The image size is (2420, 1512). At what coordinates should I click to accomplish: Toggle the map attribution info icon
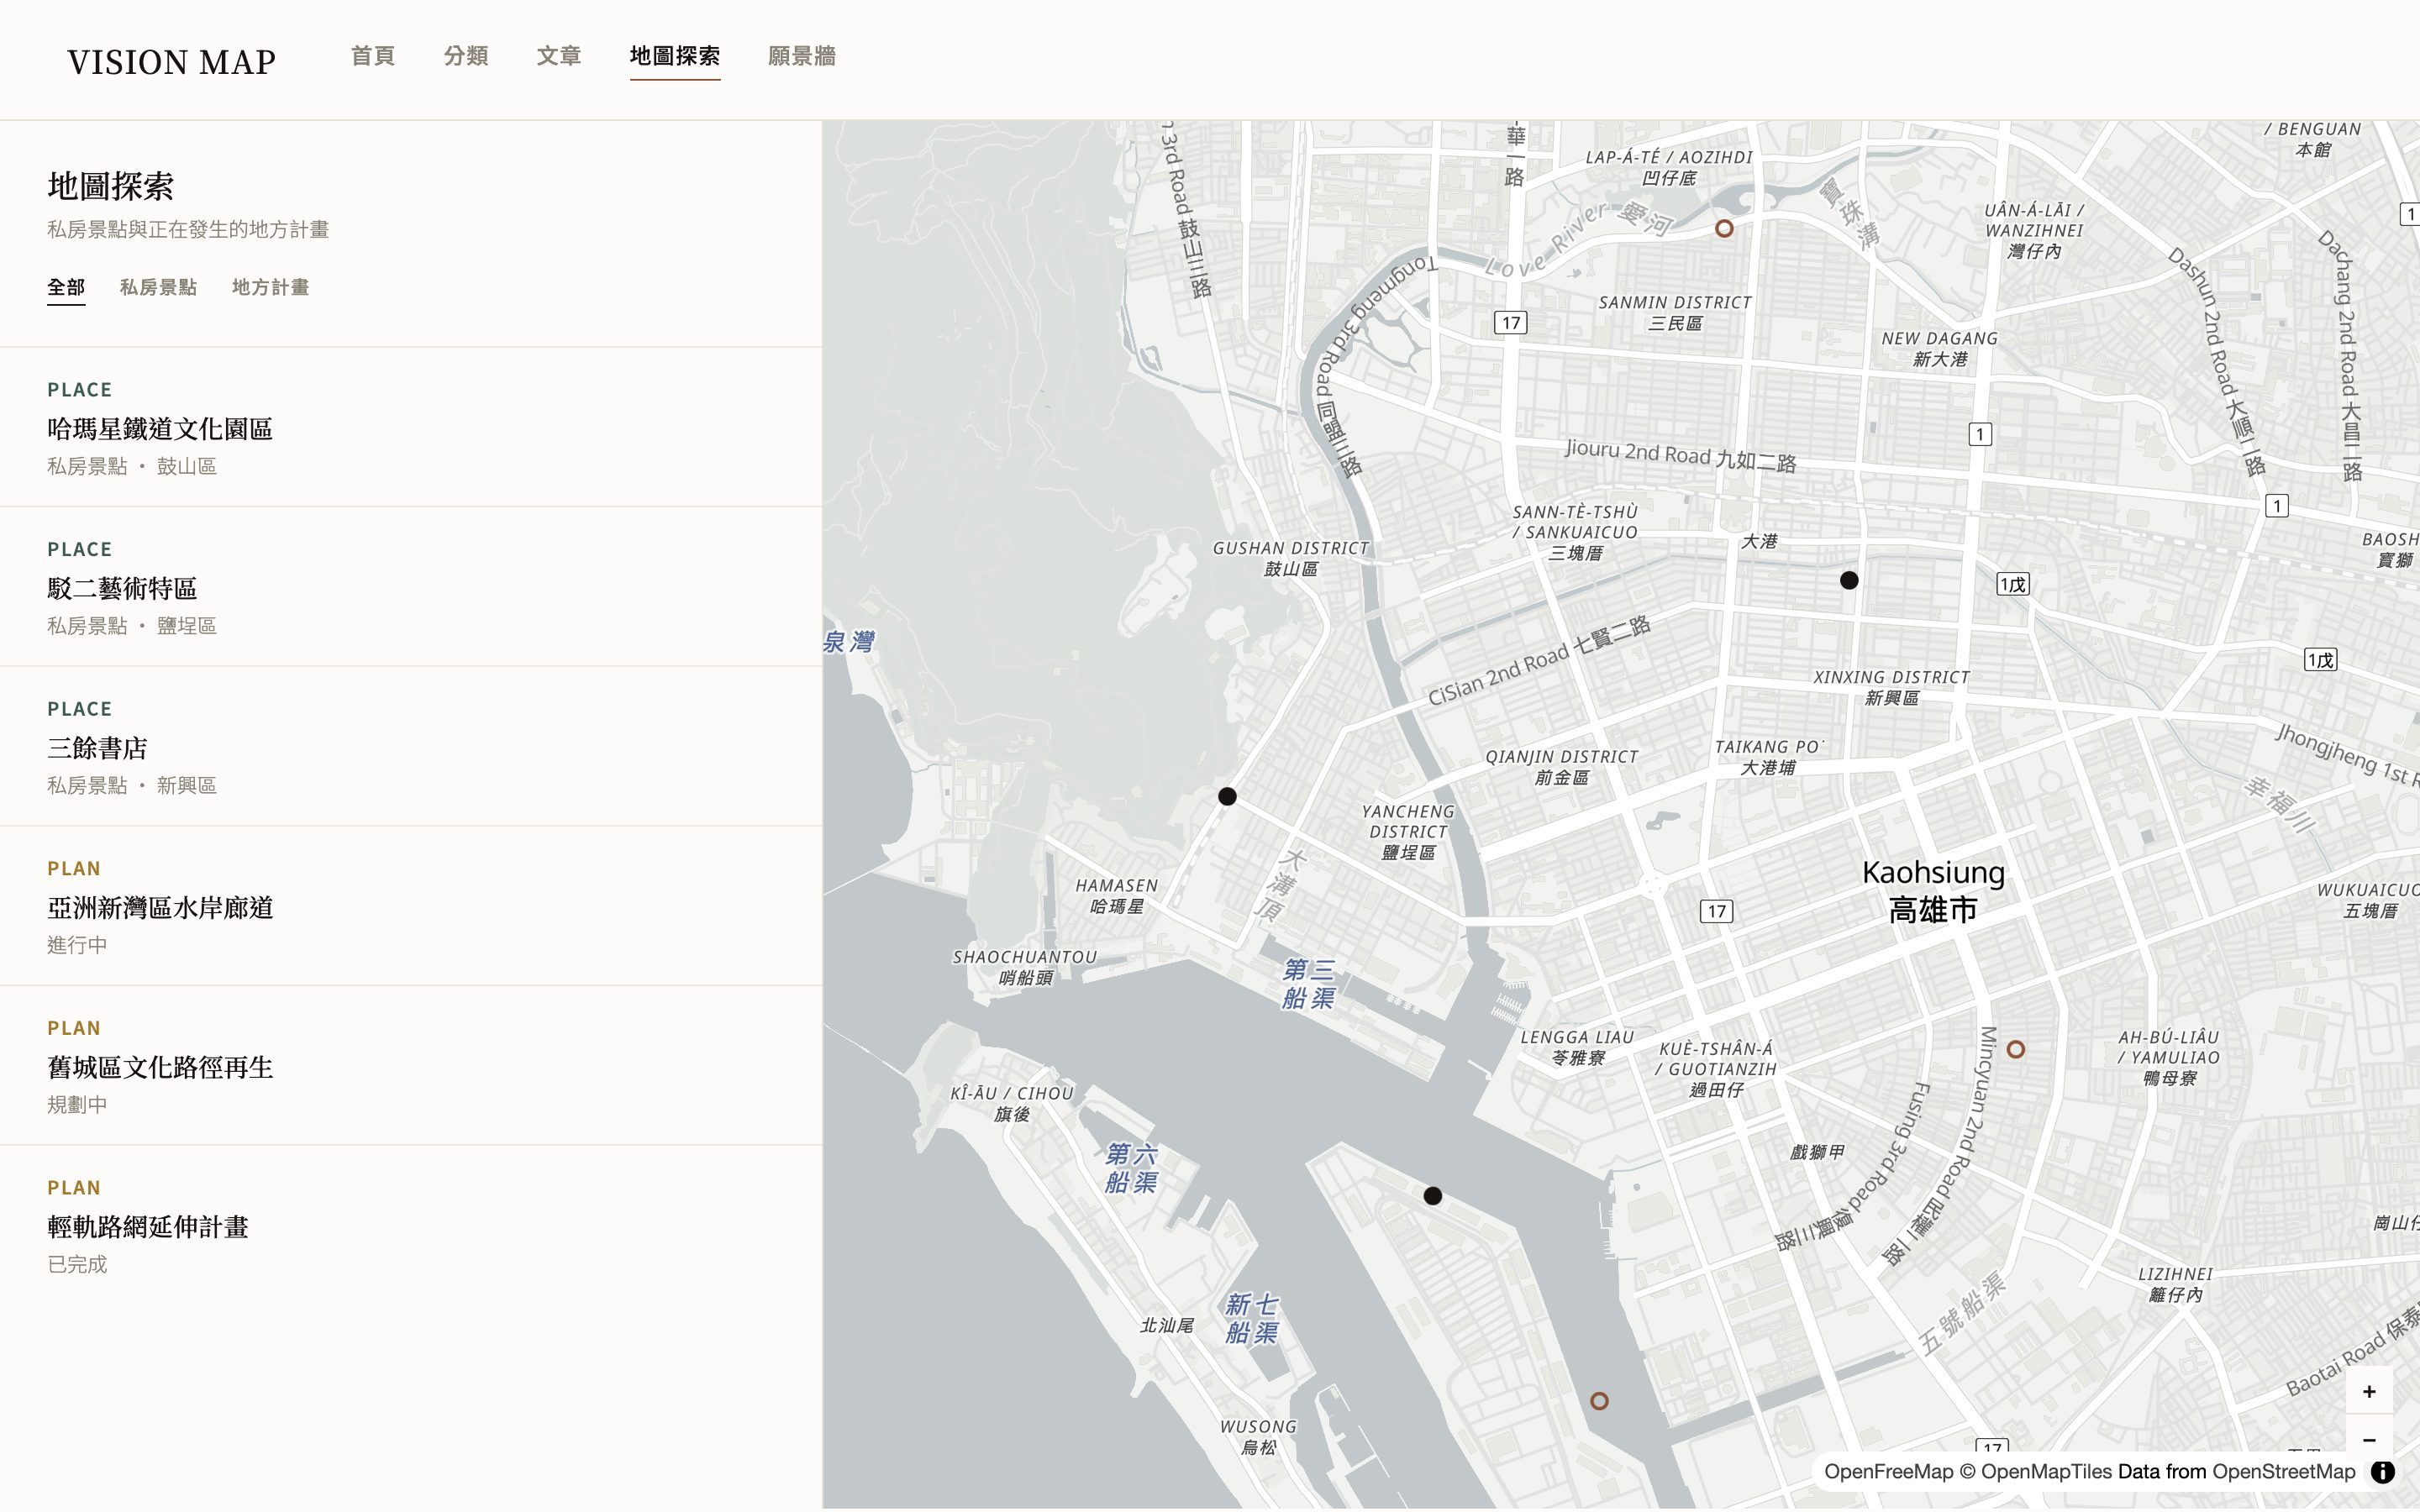coord(2383,1472)
